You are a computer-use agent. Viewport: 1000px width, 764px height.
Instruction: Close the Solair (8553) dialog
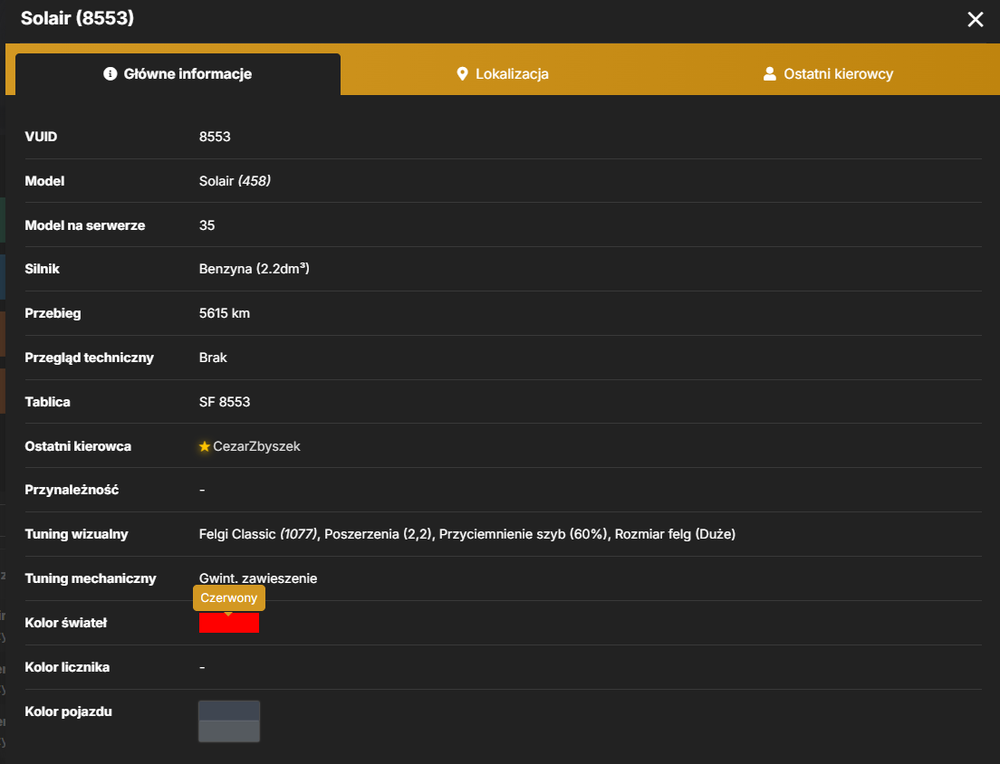(975, 19)
